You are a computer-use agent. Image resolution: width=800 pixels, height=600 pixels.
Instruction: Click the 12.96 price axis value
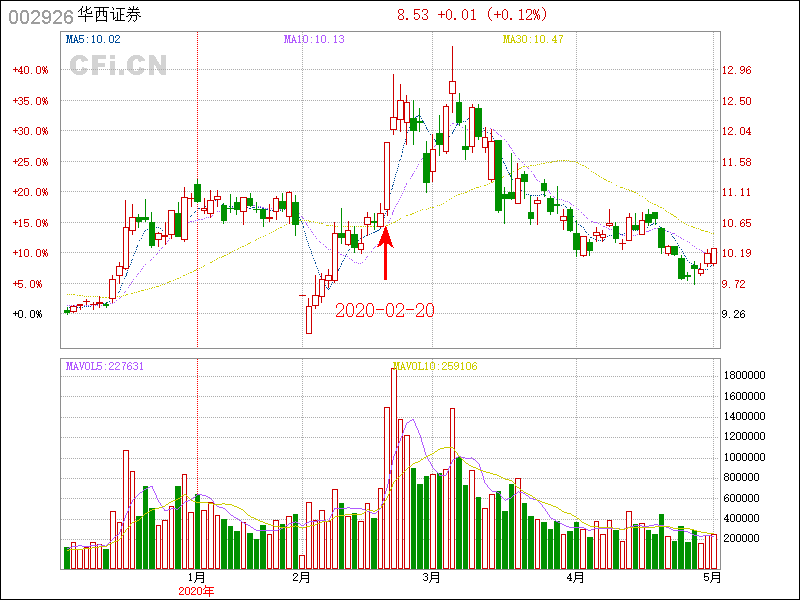coord(737,70)
